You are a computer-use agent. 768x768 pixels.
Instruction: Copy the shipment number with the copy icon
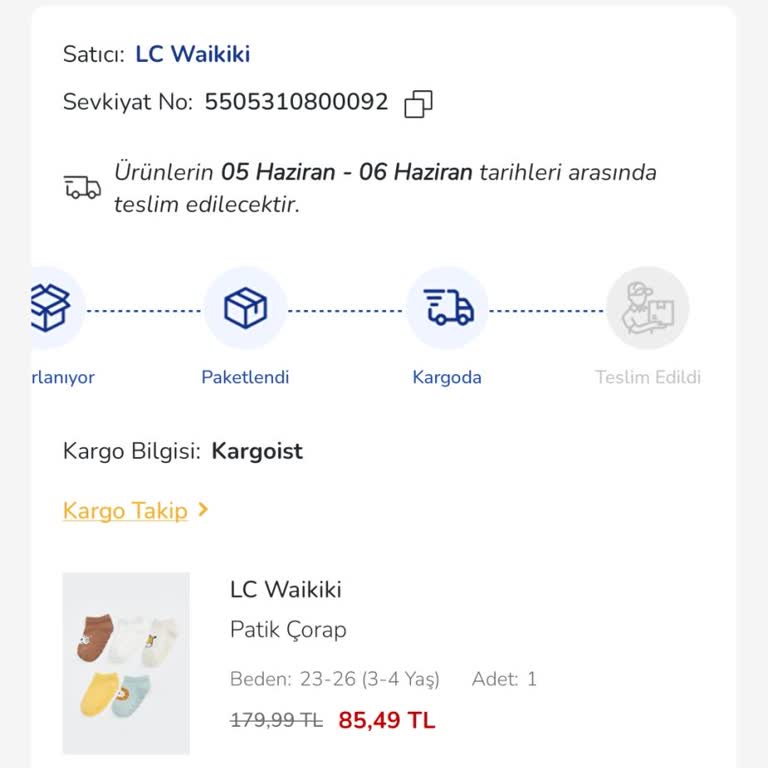point(418,104)
